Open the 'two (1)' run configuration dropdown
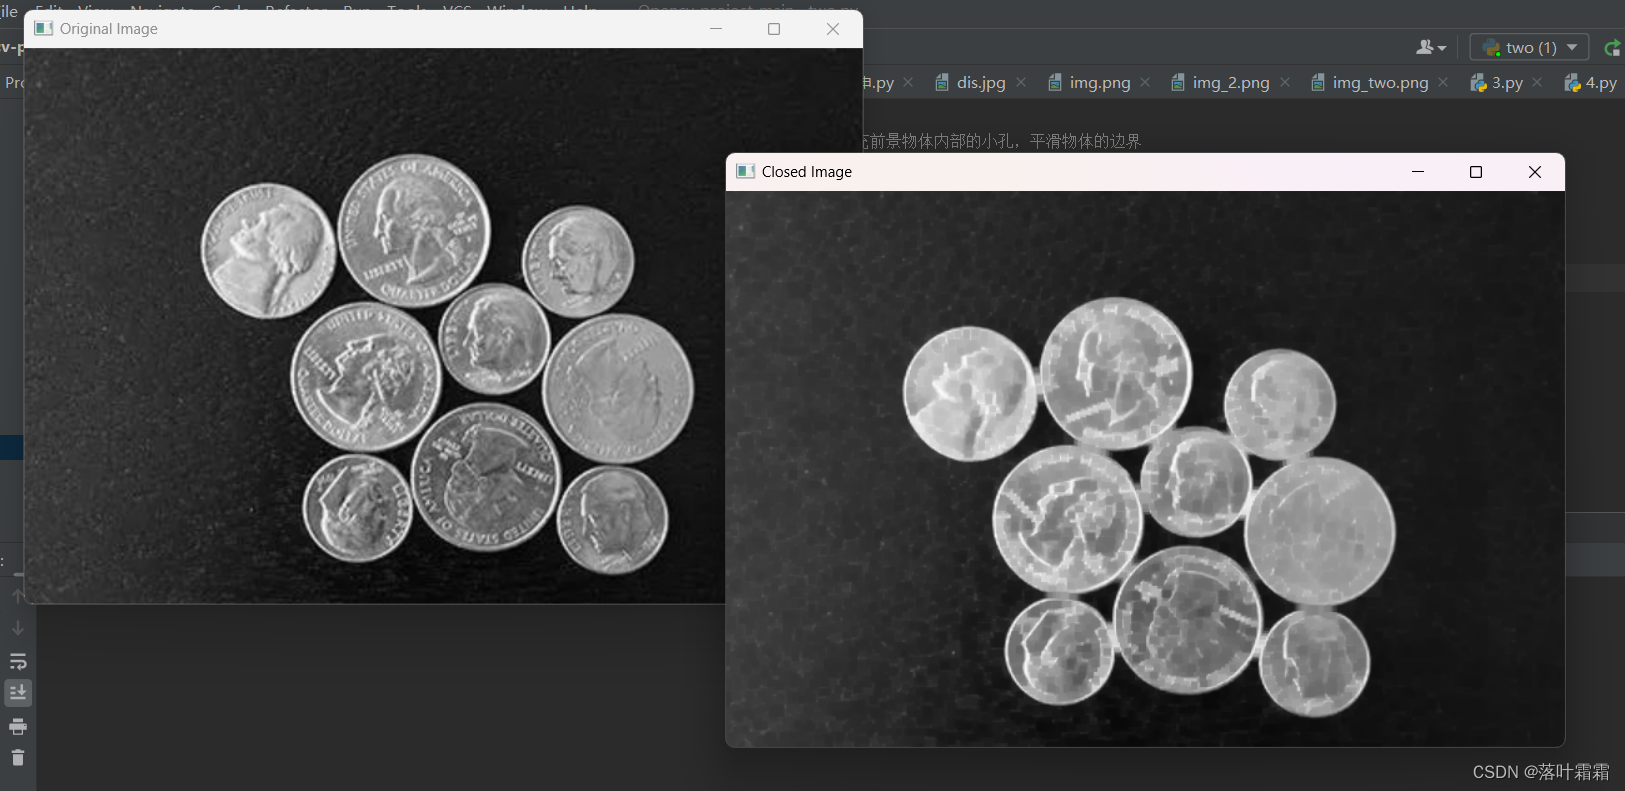The image size is (1625, 791). pos(1529,47)
